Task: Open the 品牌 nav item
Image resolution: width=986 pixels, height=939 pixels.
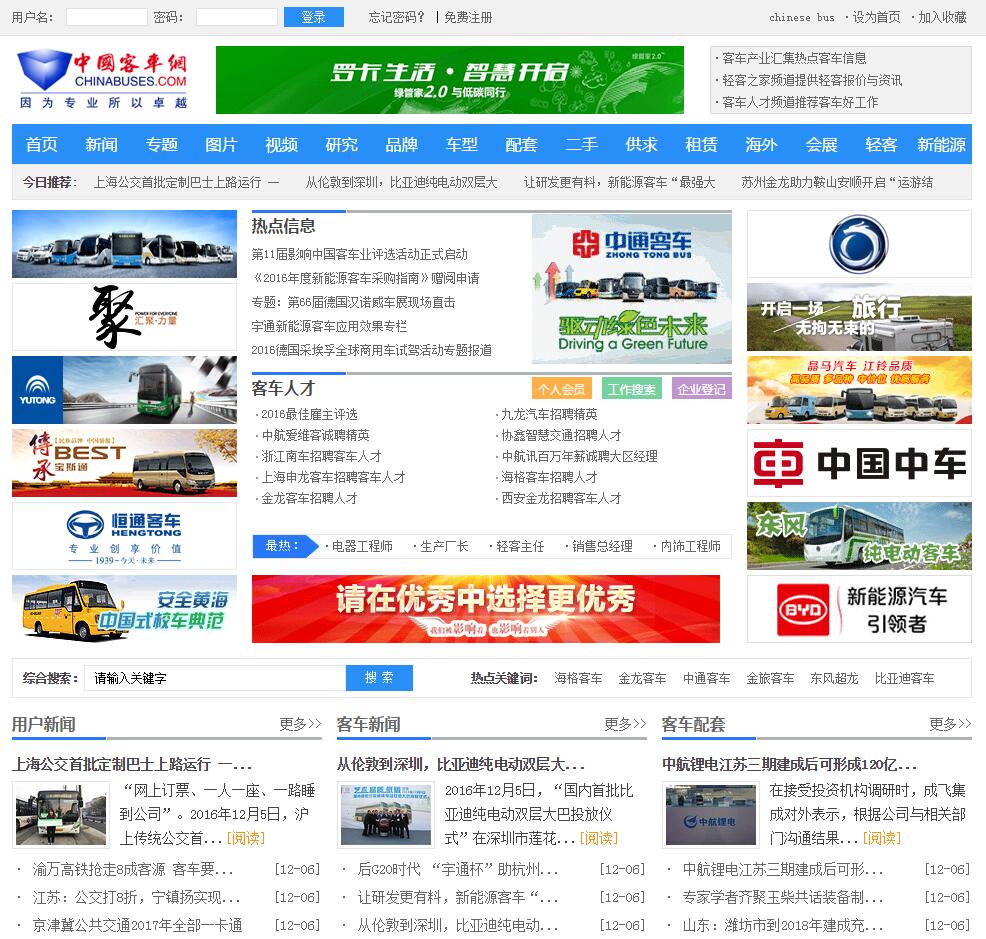Action: [x=401, y=145]
